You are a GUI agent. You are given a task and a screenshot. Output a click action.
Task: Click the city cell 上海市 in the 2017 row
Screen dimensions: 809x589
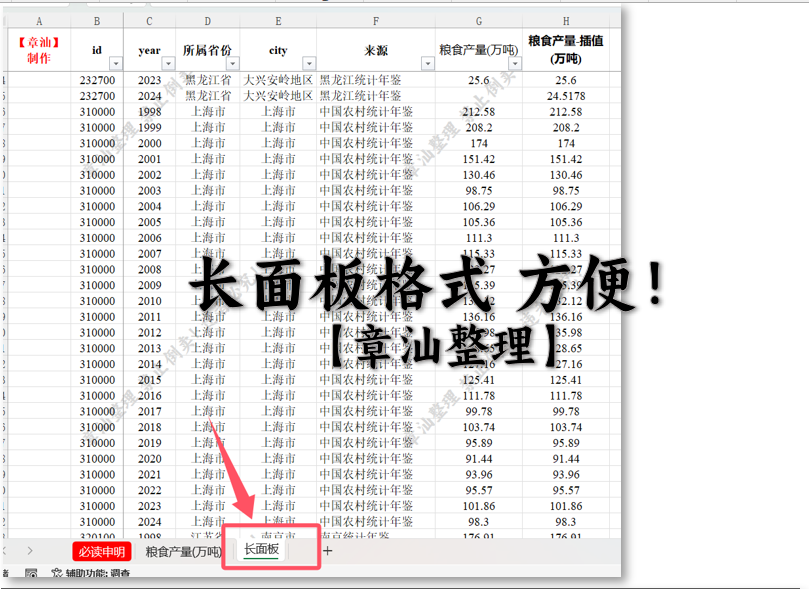(x=278, y=412)
